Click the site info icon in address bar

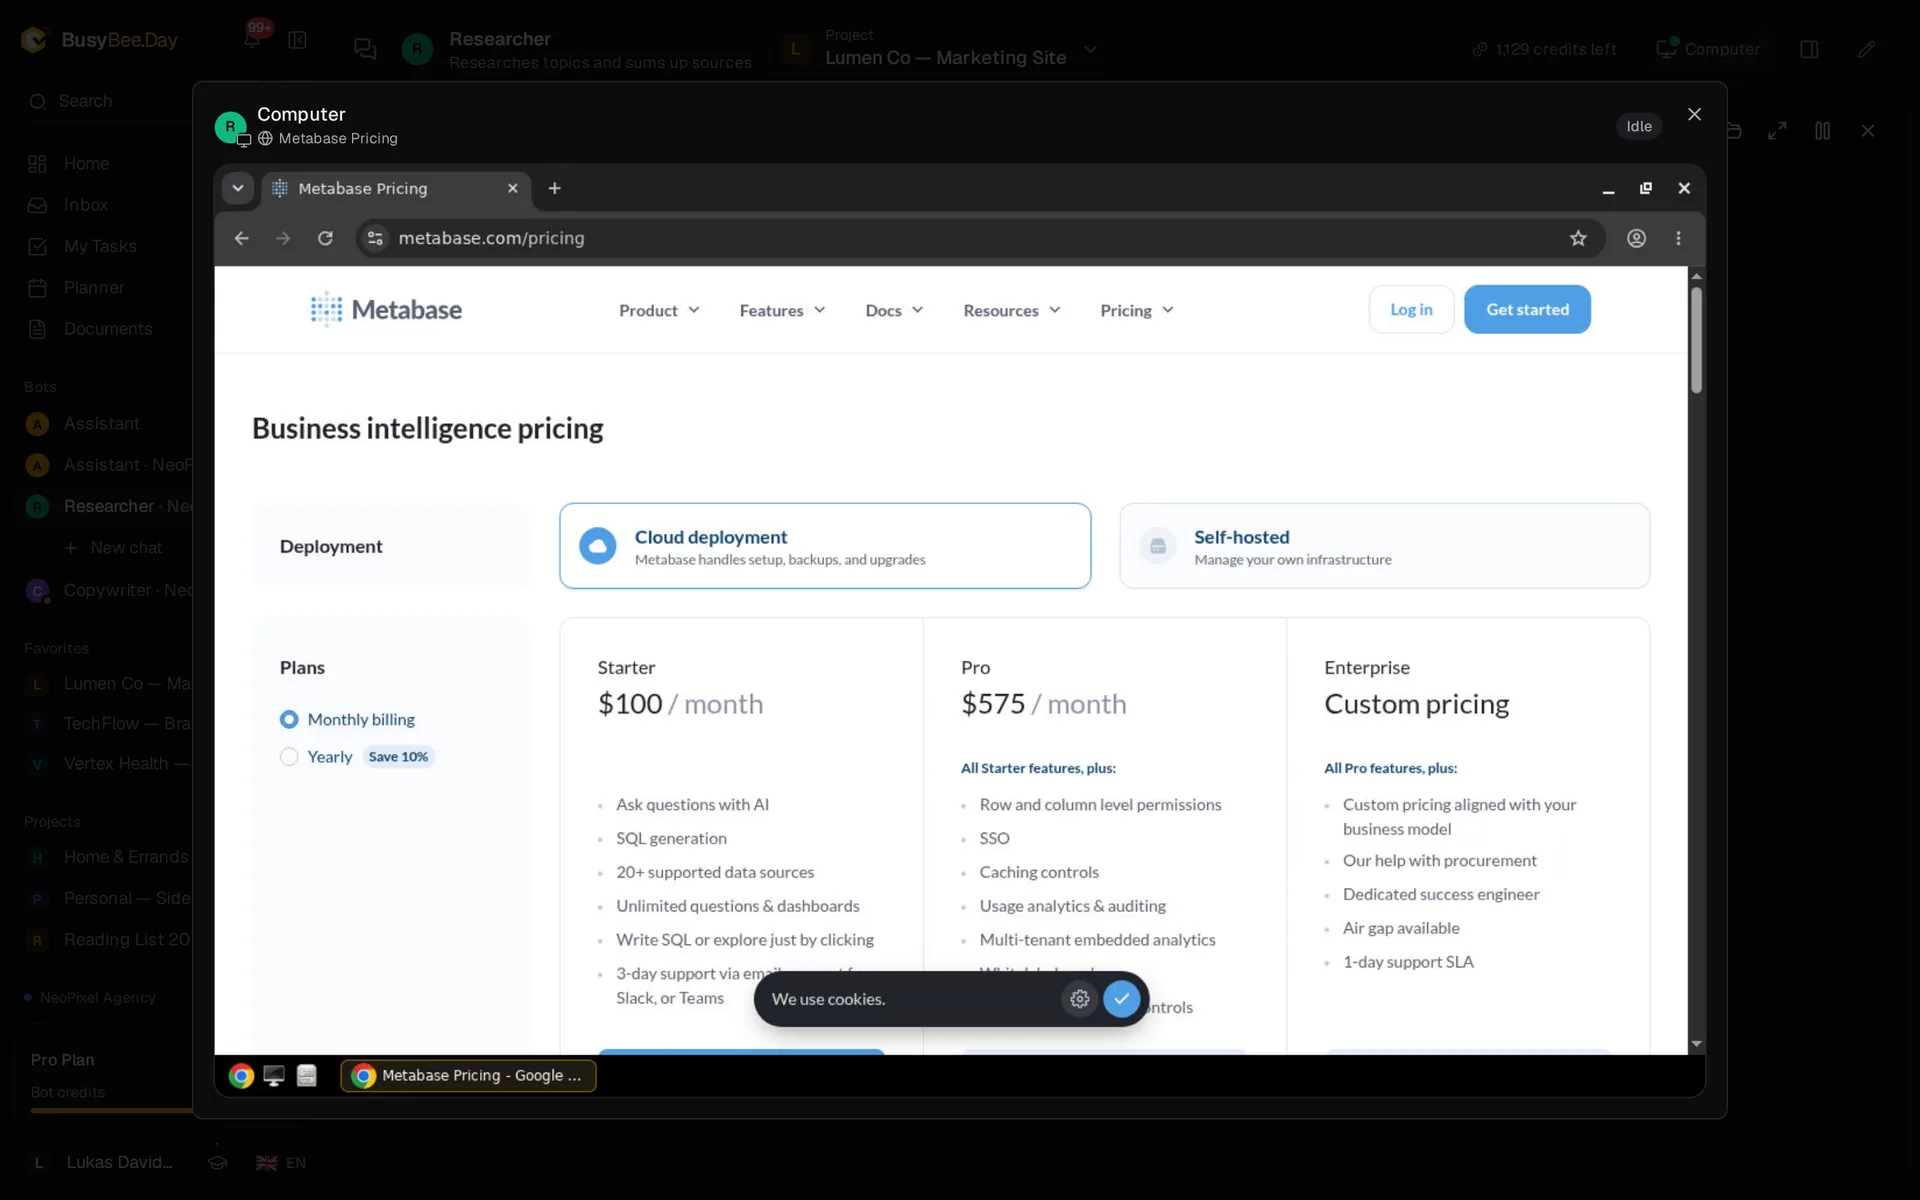[x=375, y=238]
